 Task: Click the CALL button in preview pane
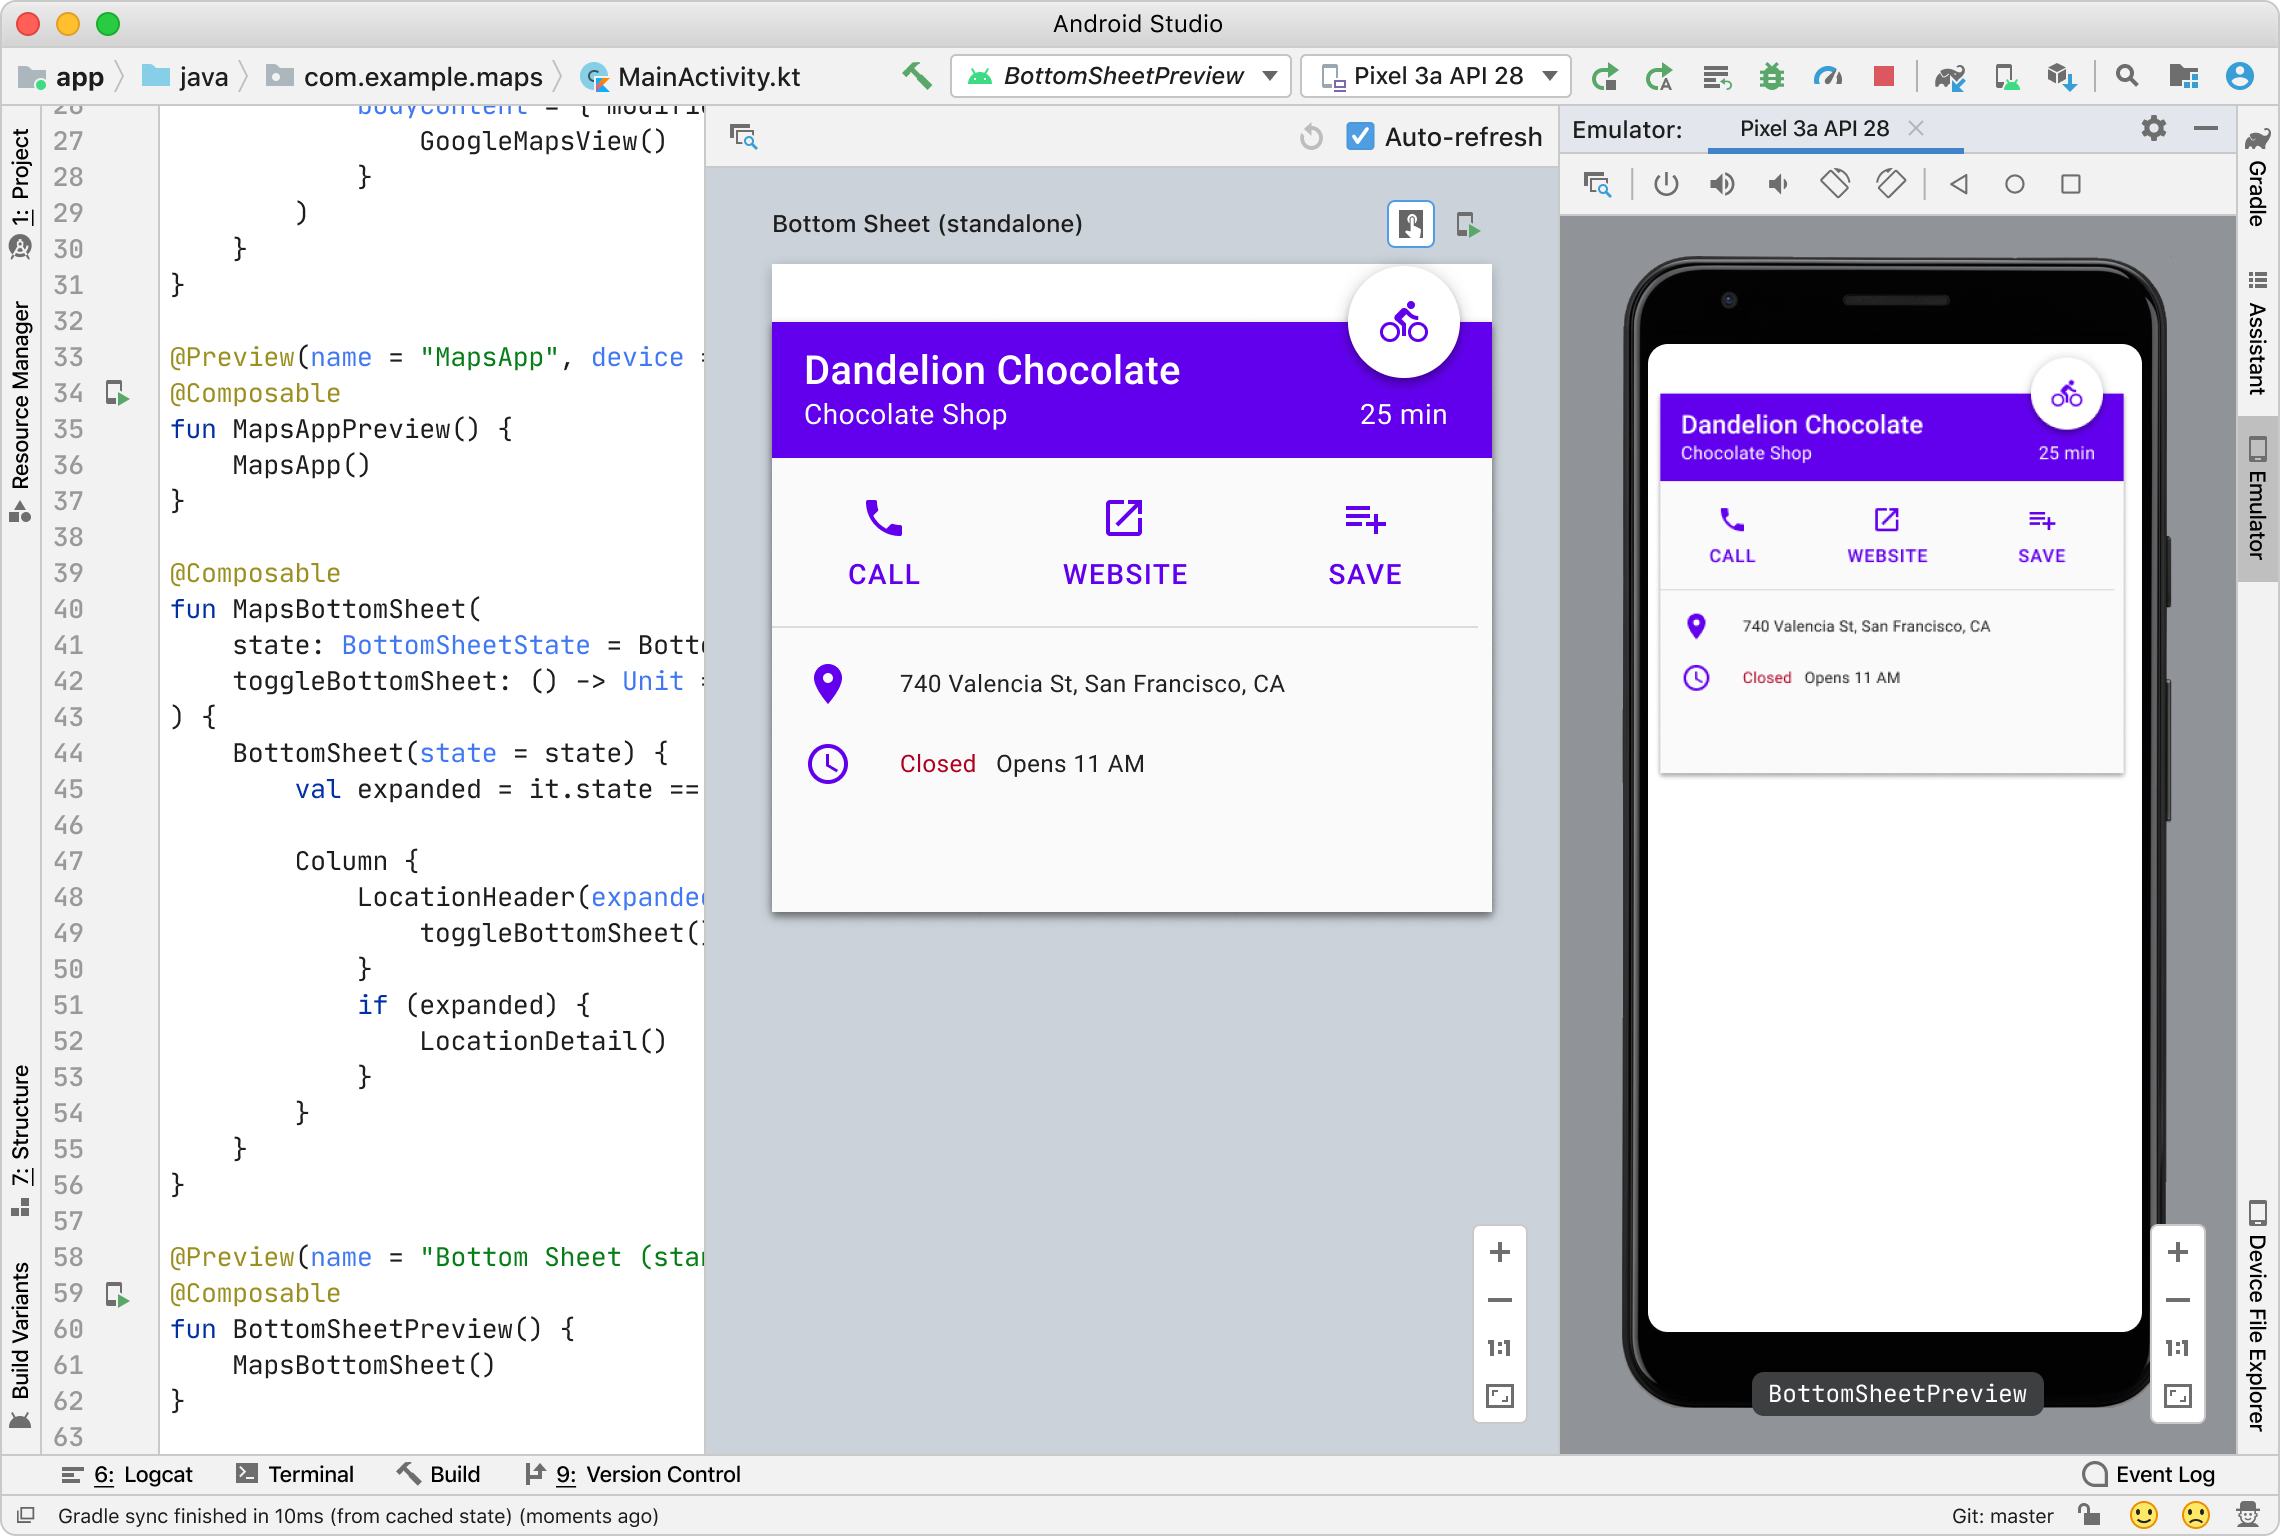[x=884, y=543]
